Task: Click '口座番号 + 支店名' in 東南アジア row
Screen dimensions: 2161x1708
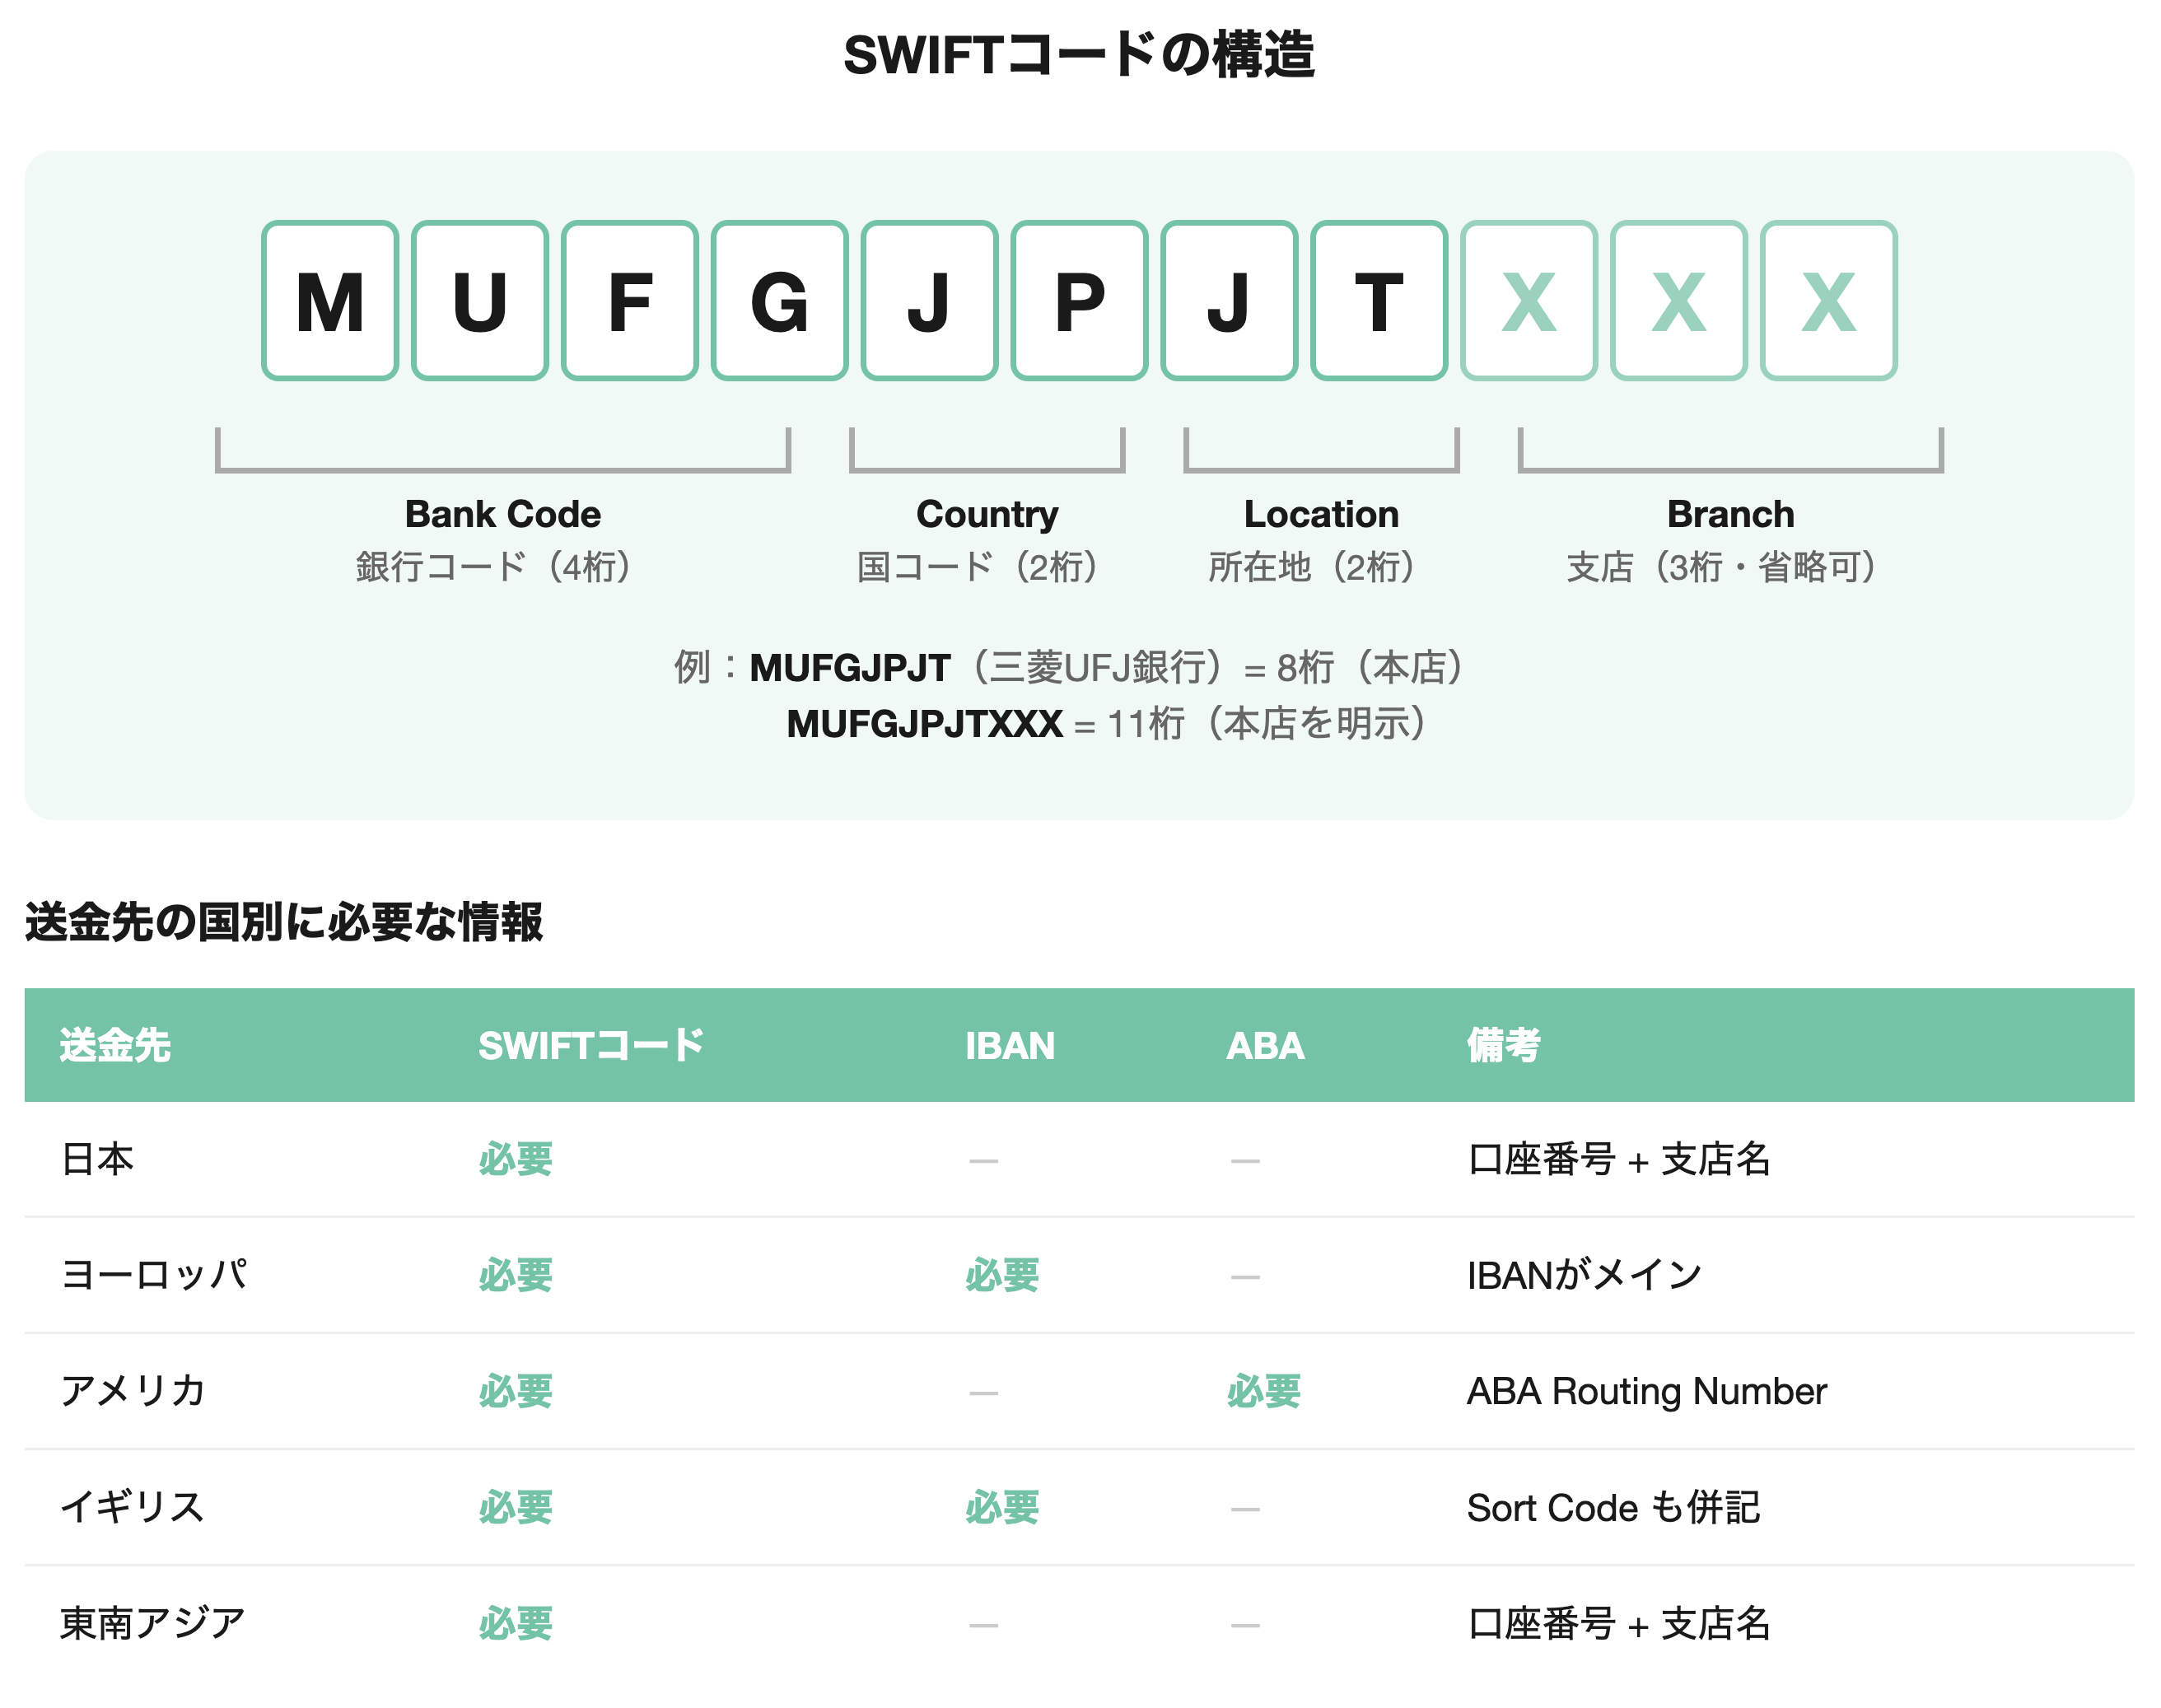Action: (1619, 1623)
